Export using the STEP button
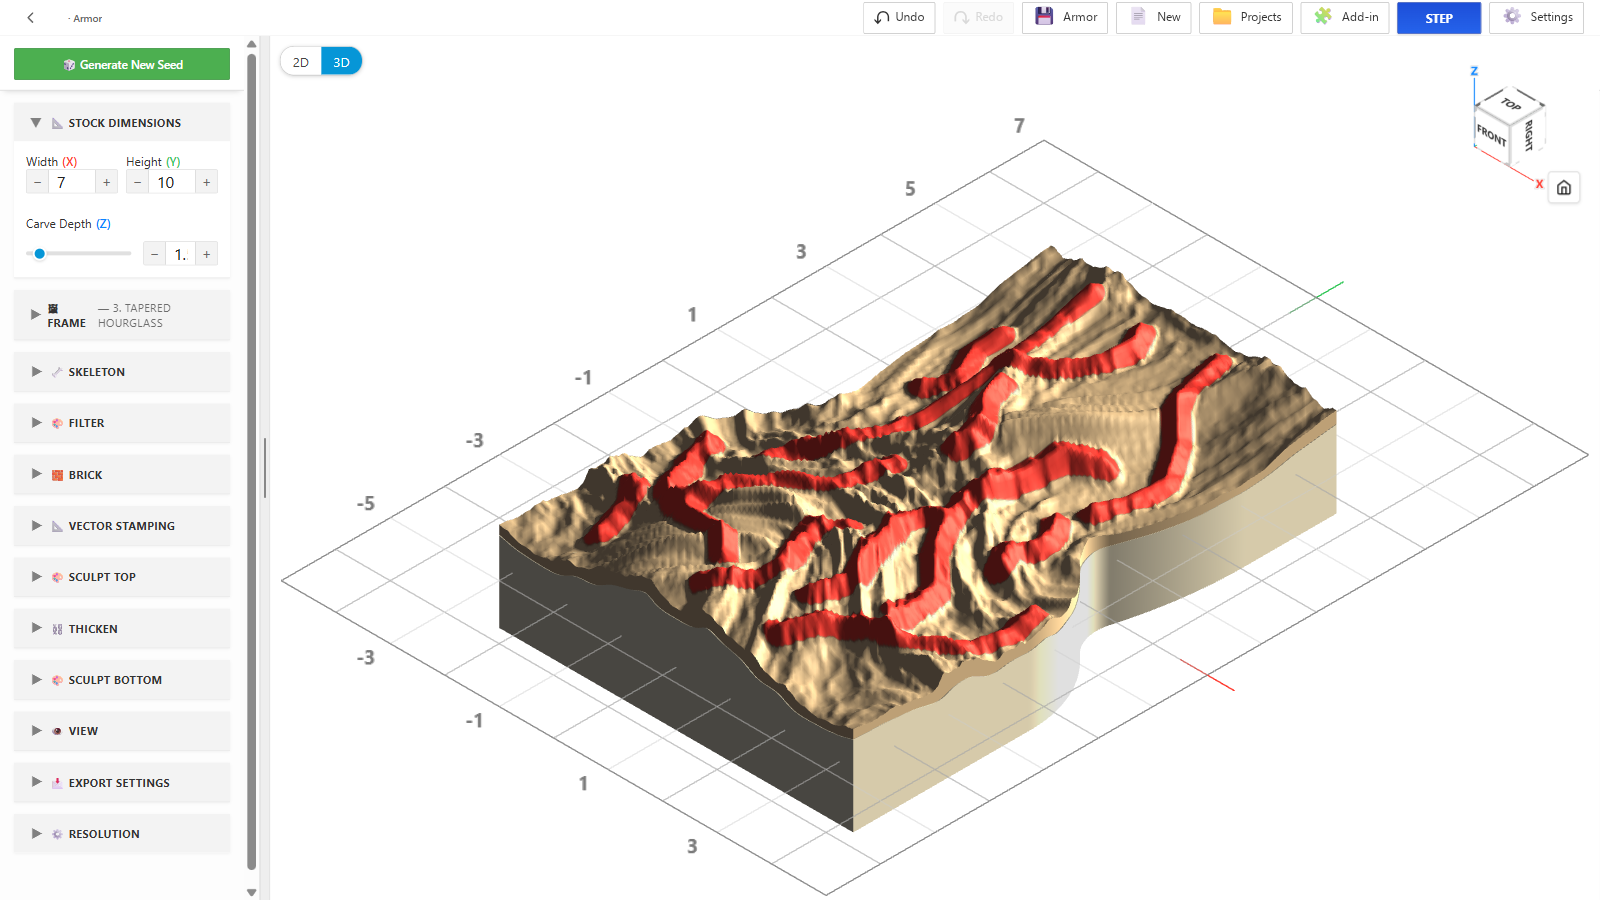 click(1439, 18)
